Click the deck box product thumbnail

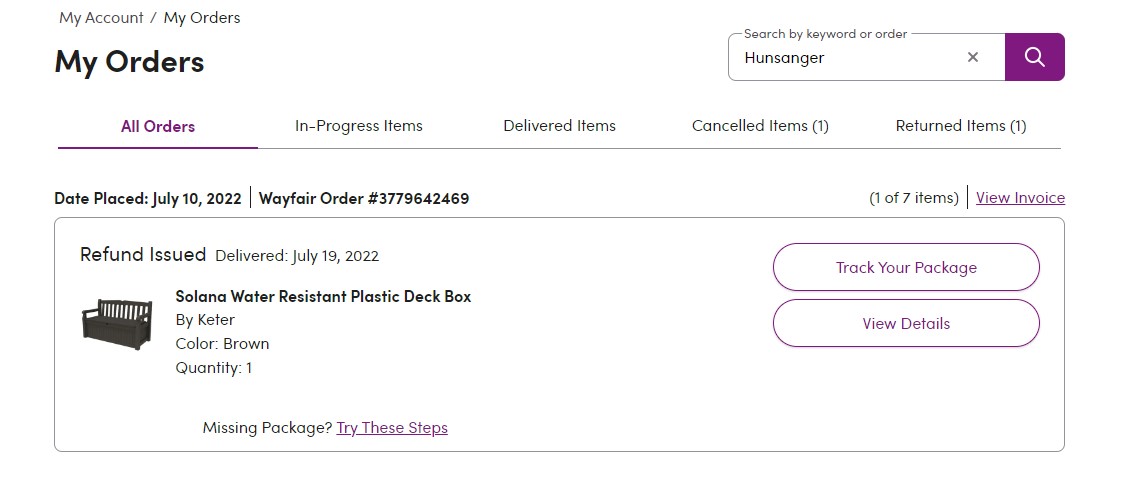pos(117,323)
